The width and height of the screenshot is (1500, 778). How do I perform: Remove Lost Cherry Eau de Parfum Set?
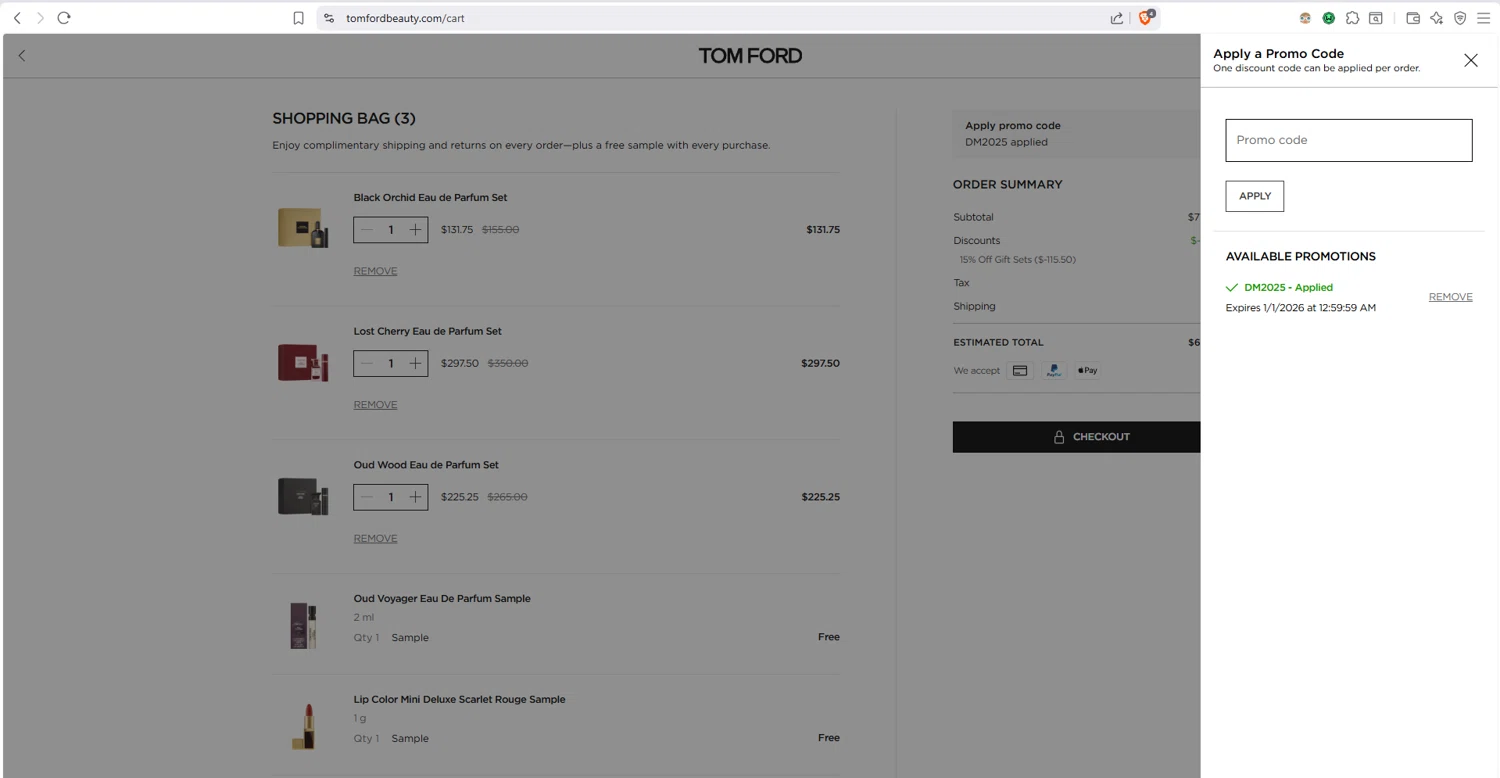(x=375, y=405)
